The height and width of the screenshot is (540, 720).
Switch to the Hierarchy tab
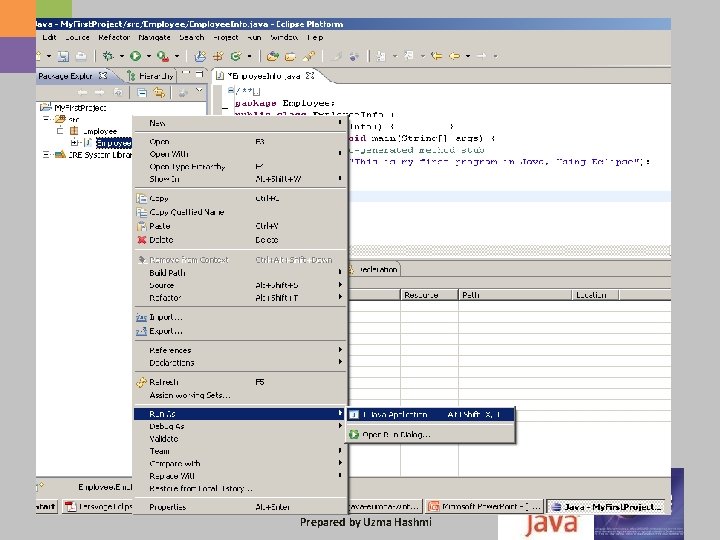152,76
